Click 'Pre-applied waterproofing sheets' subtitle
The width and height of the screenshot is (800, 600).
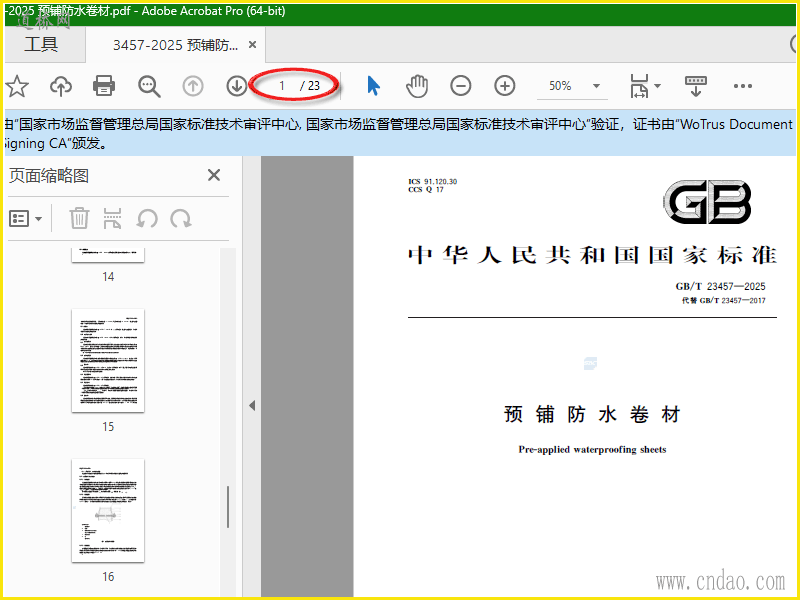pyautogui.click(x=592, y=449)
